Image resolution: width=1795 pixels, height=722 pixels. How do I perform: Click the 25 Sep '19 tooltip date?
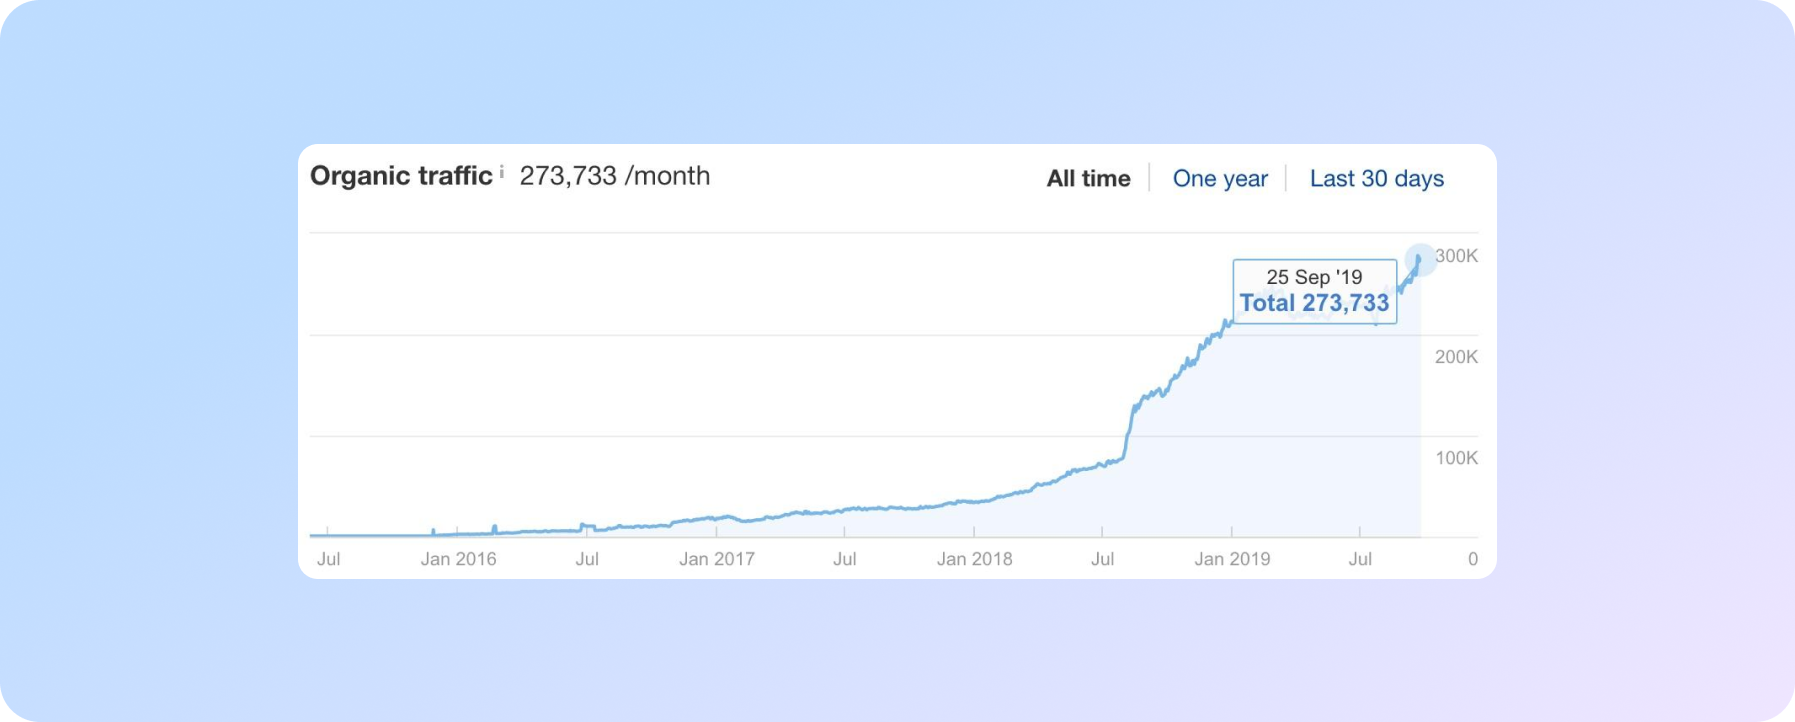1314,277
